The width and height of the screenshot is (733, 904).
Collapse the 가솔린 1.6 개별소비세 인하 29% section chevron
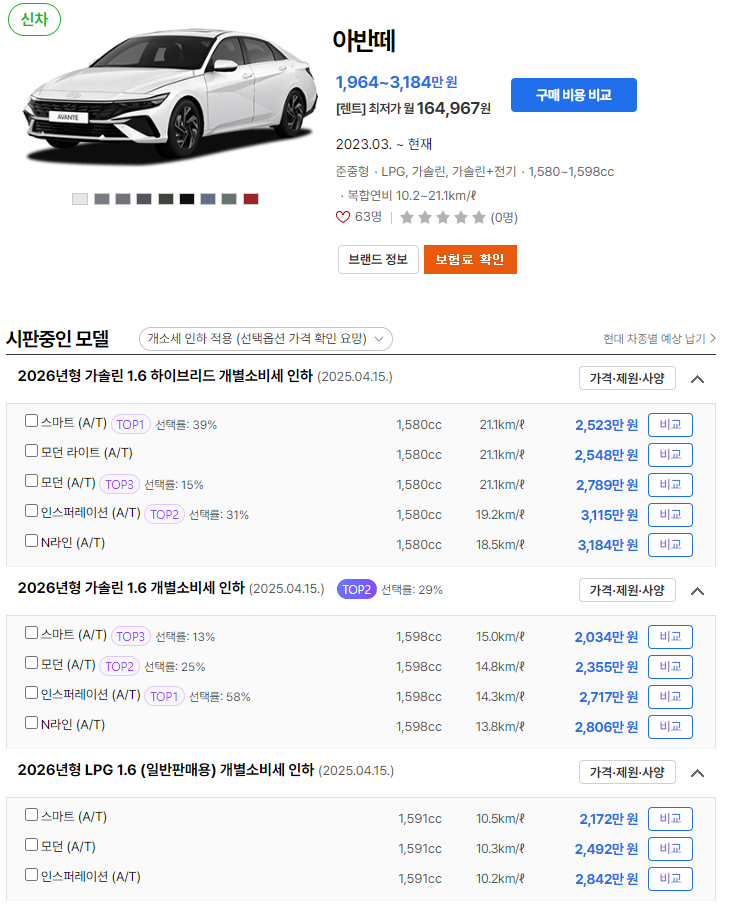697,591
